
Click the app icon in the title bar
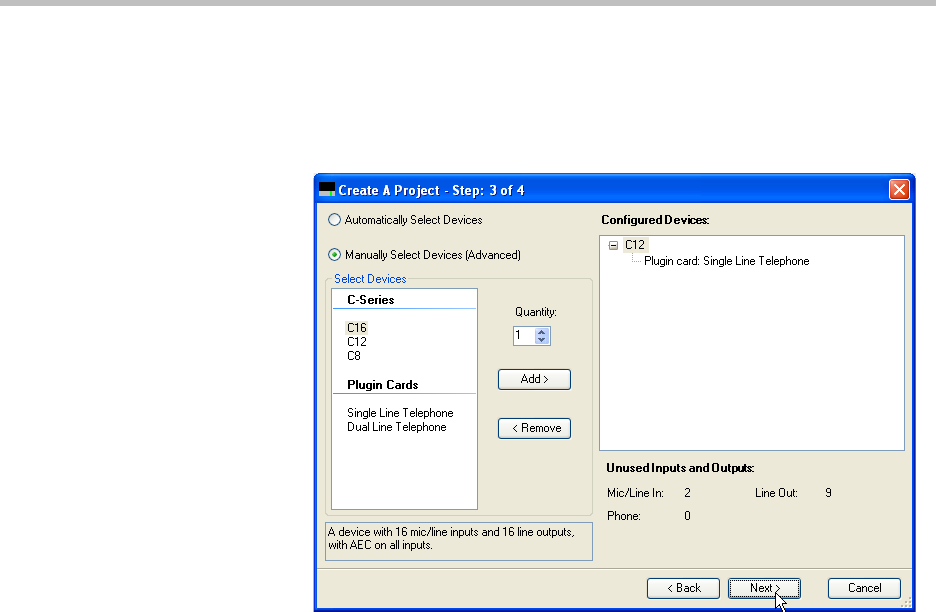coord(327,189)
